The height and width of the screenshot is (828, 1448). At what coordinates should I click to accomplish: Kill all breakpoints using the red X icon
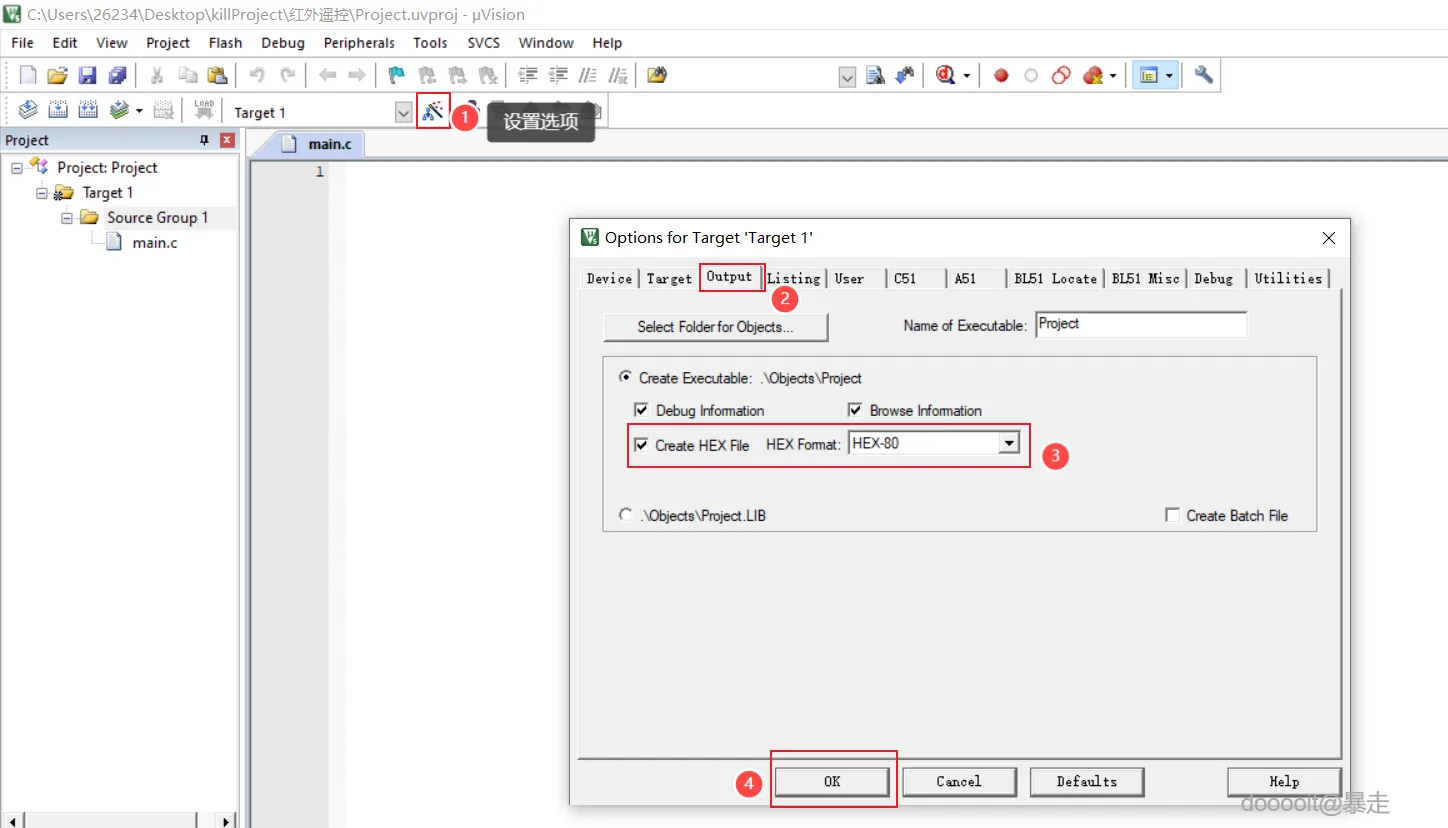click(x=1092, y=75)
